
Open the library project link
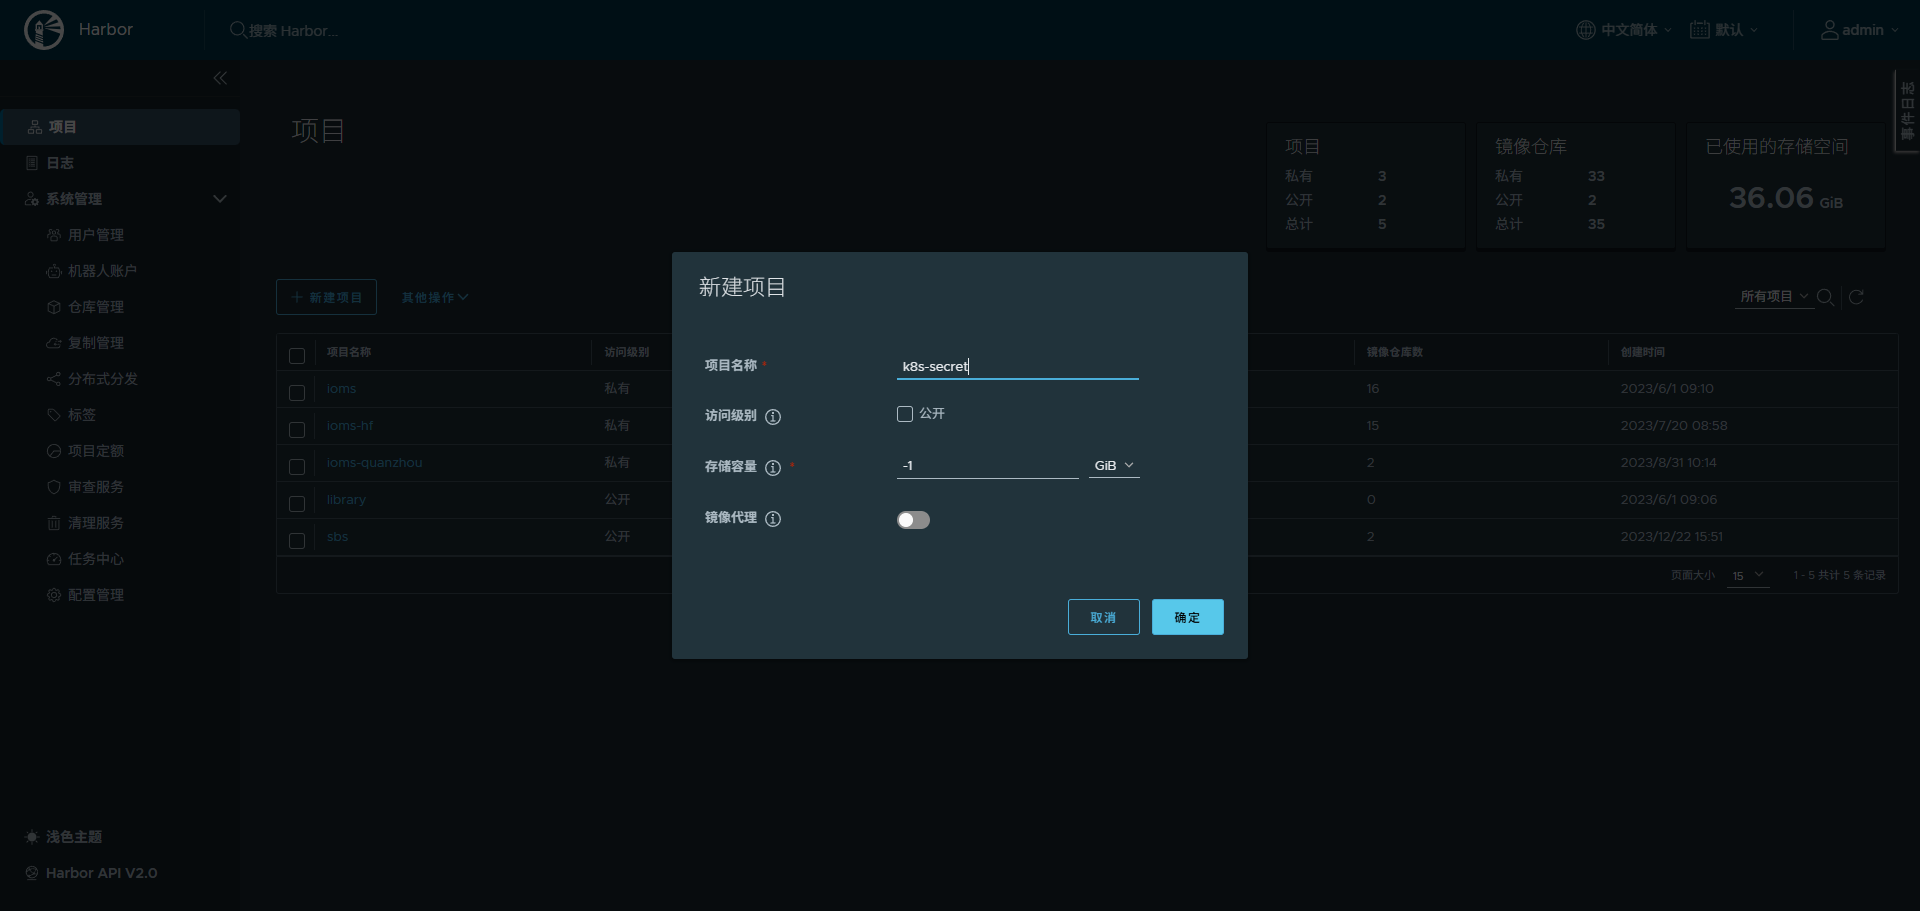pos(346,500)
